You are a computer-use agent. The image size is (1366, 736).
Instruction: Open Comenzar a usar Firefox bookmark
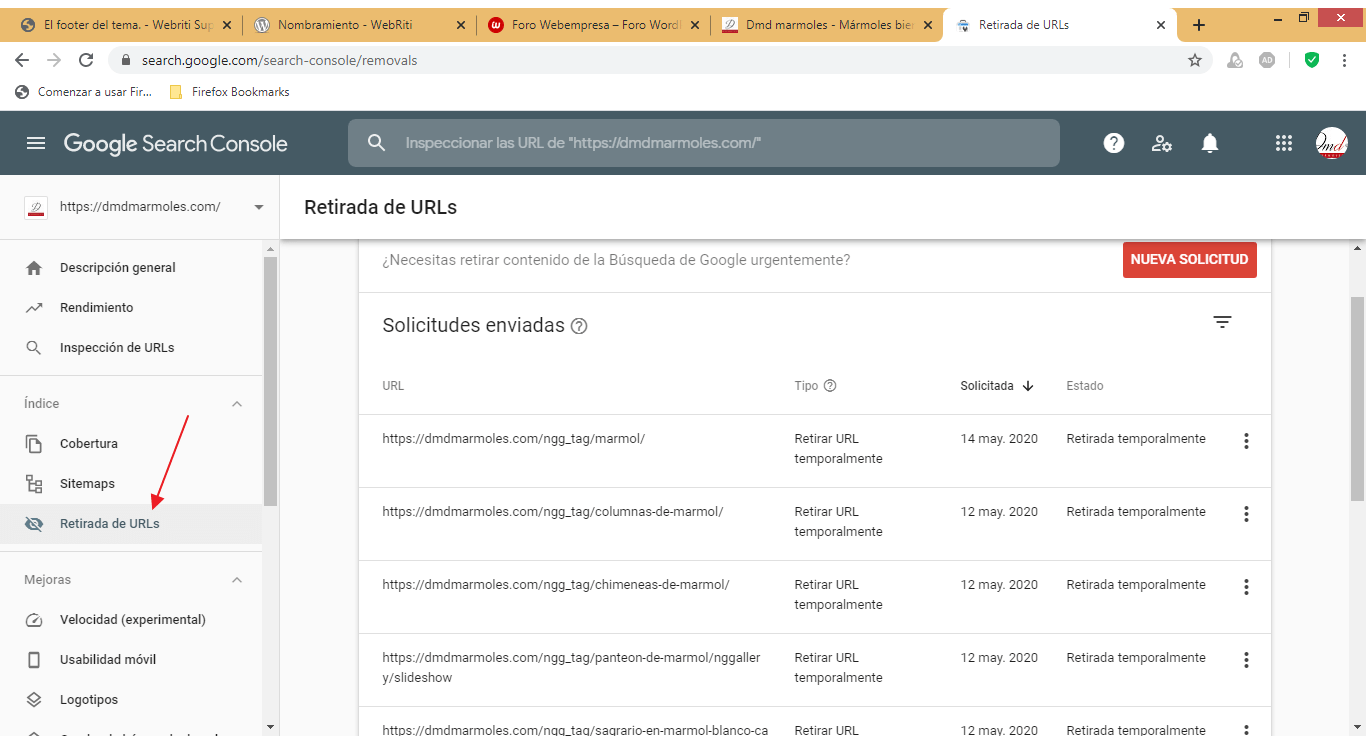[83, 92]
